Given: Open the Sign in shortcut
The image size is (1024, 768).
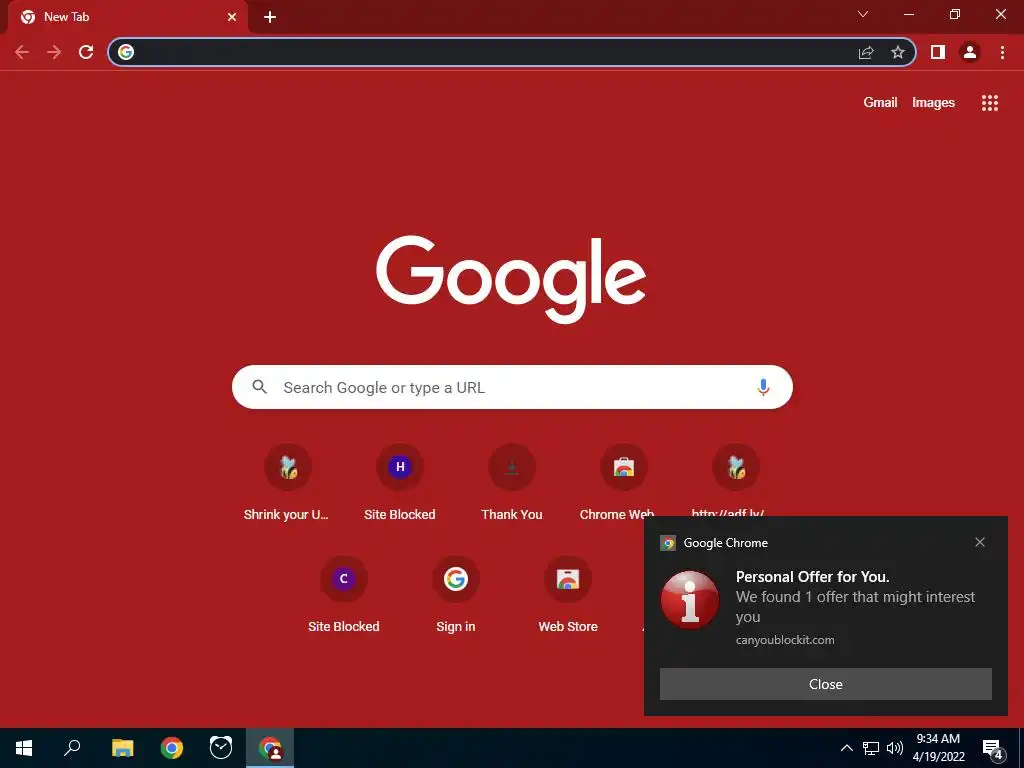Looking at the screenshot, I should 456,596.
